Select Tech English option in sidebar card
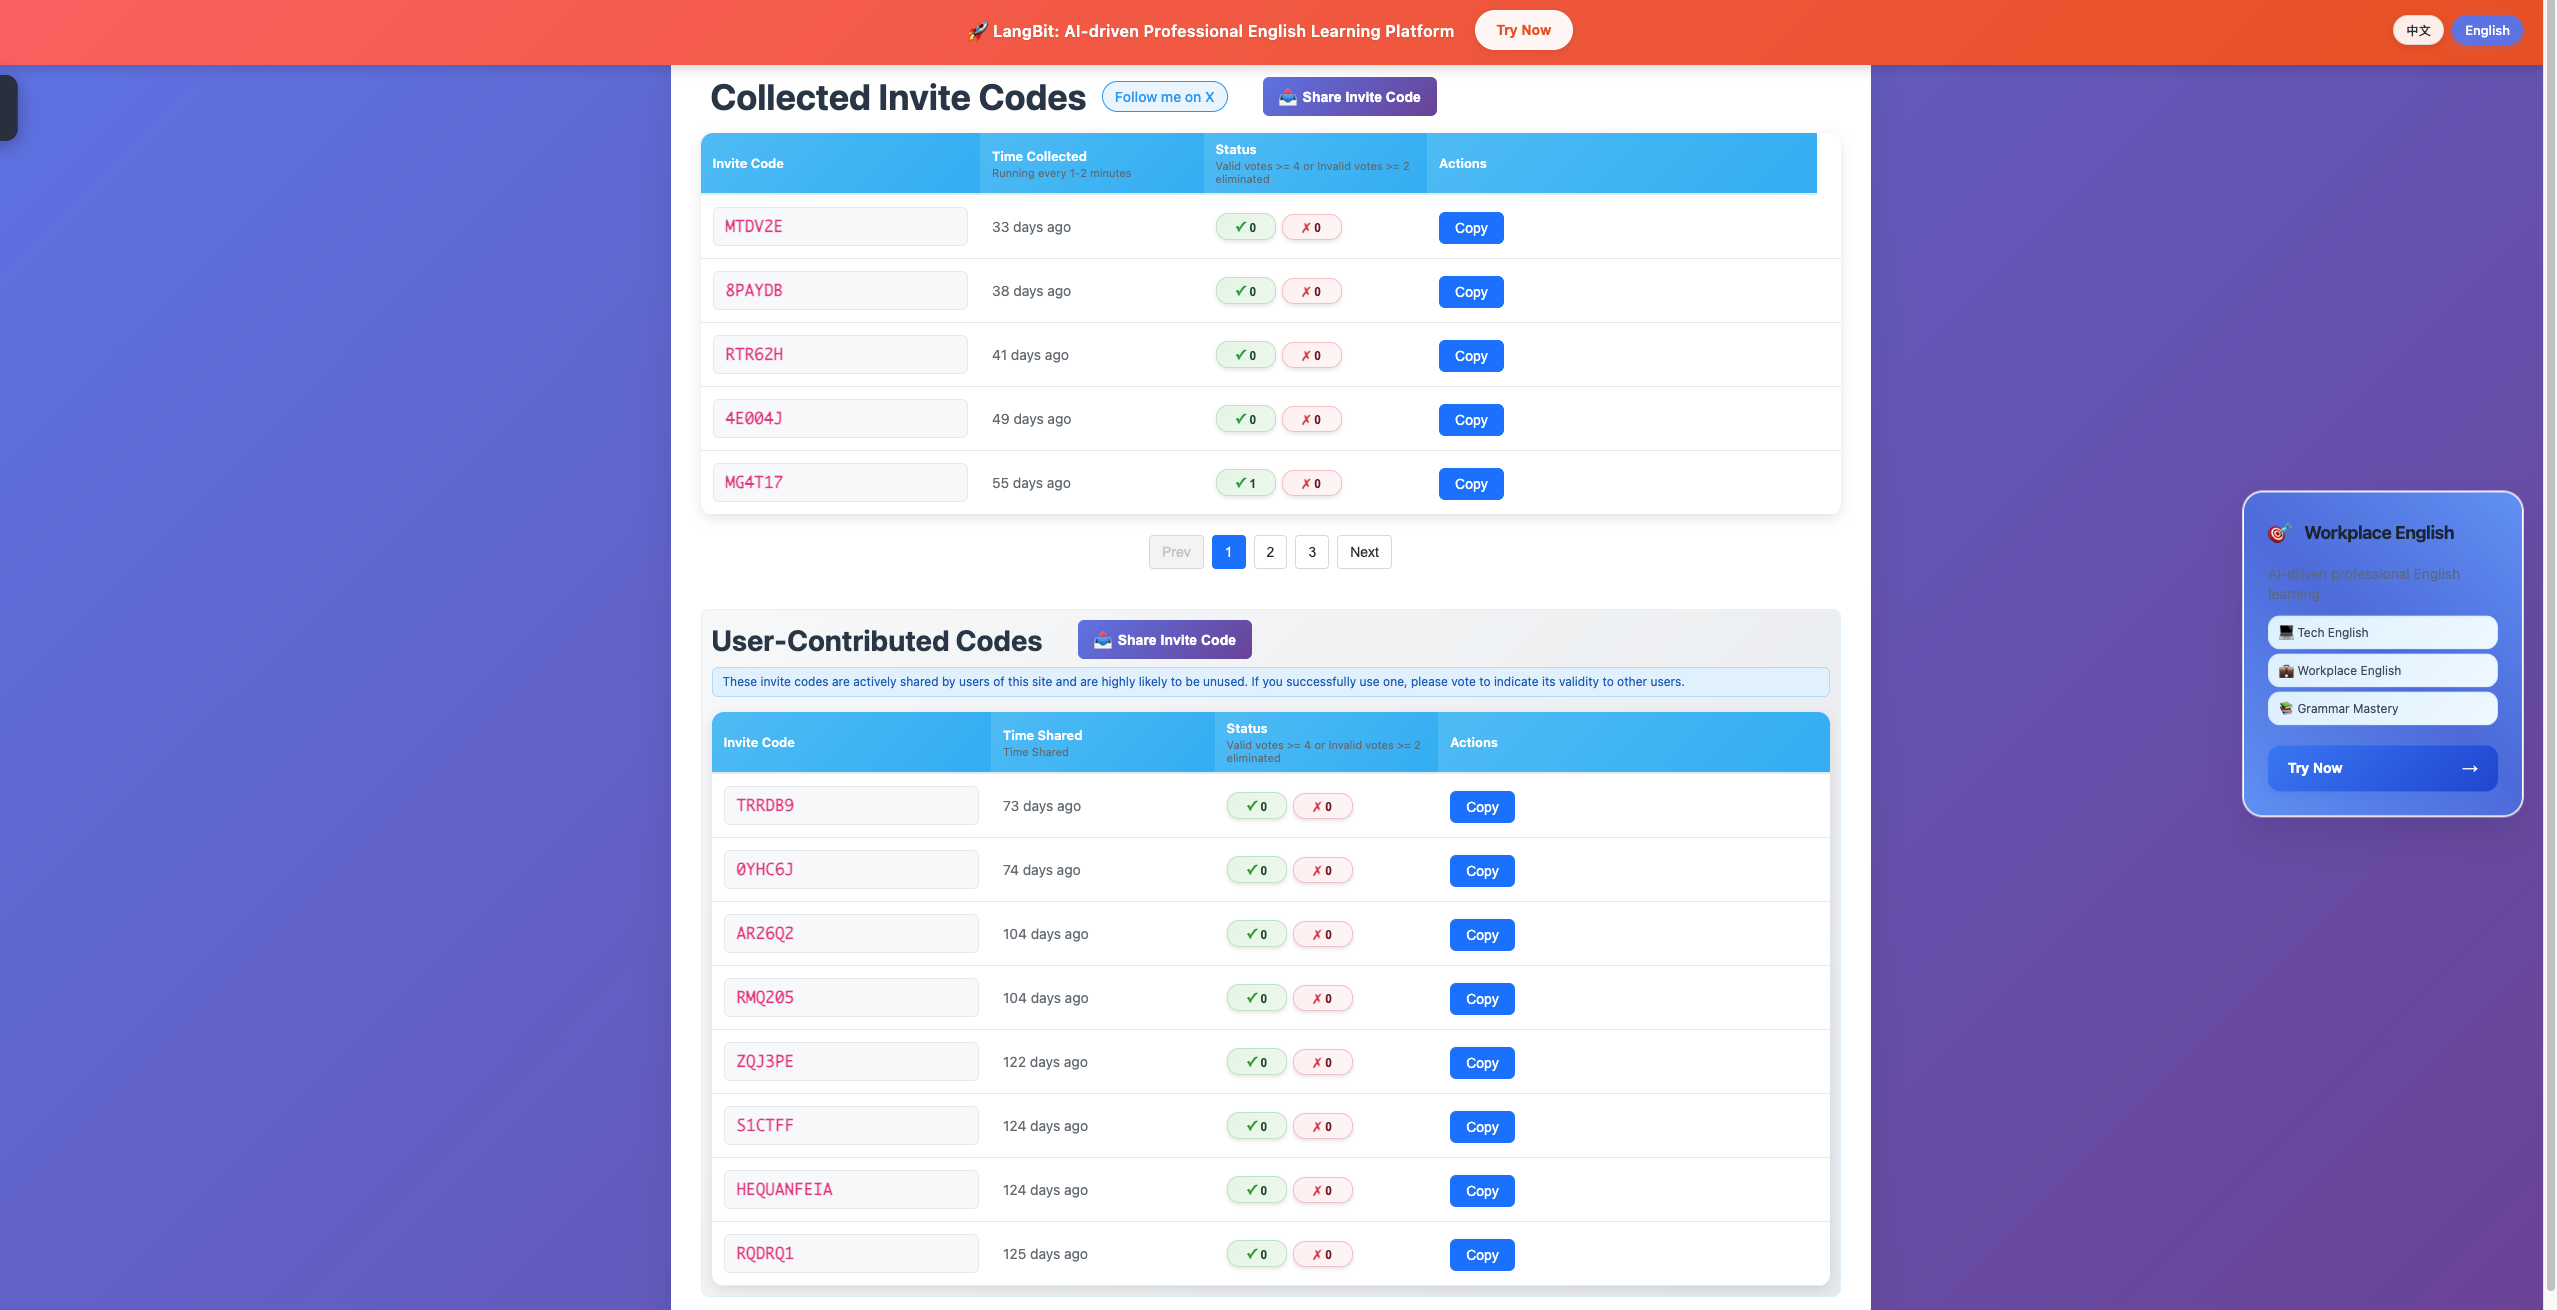 point(2381,632)
